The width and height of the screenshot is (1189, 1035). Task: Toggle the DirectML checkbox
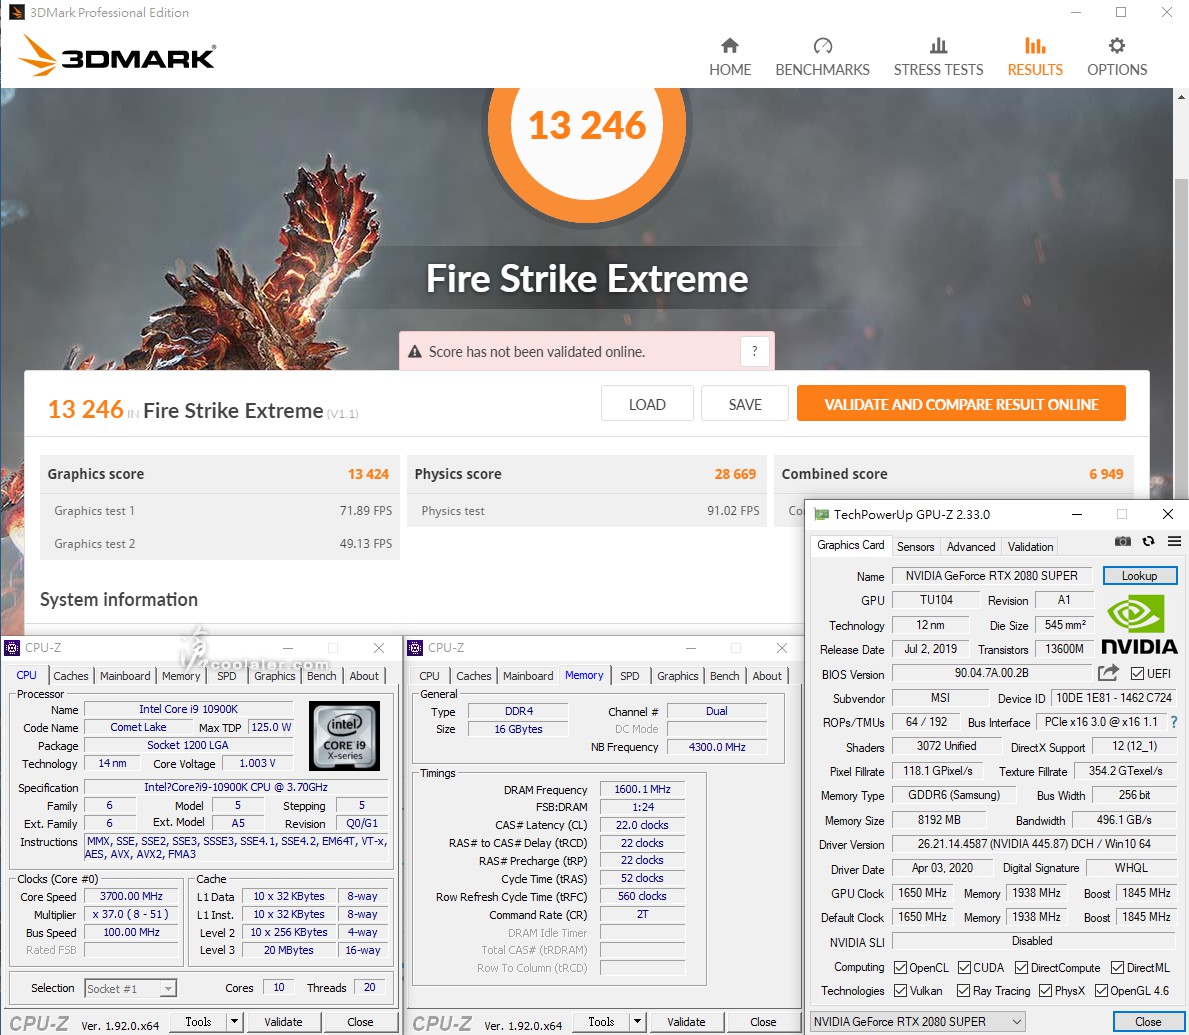point(1117,968)
